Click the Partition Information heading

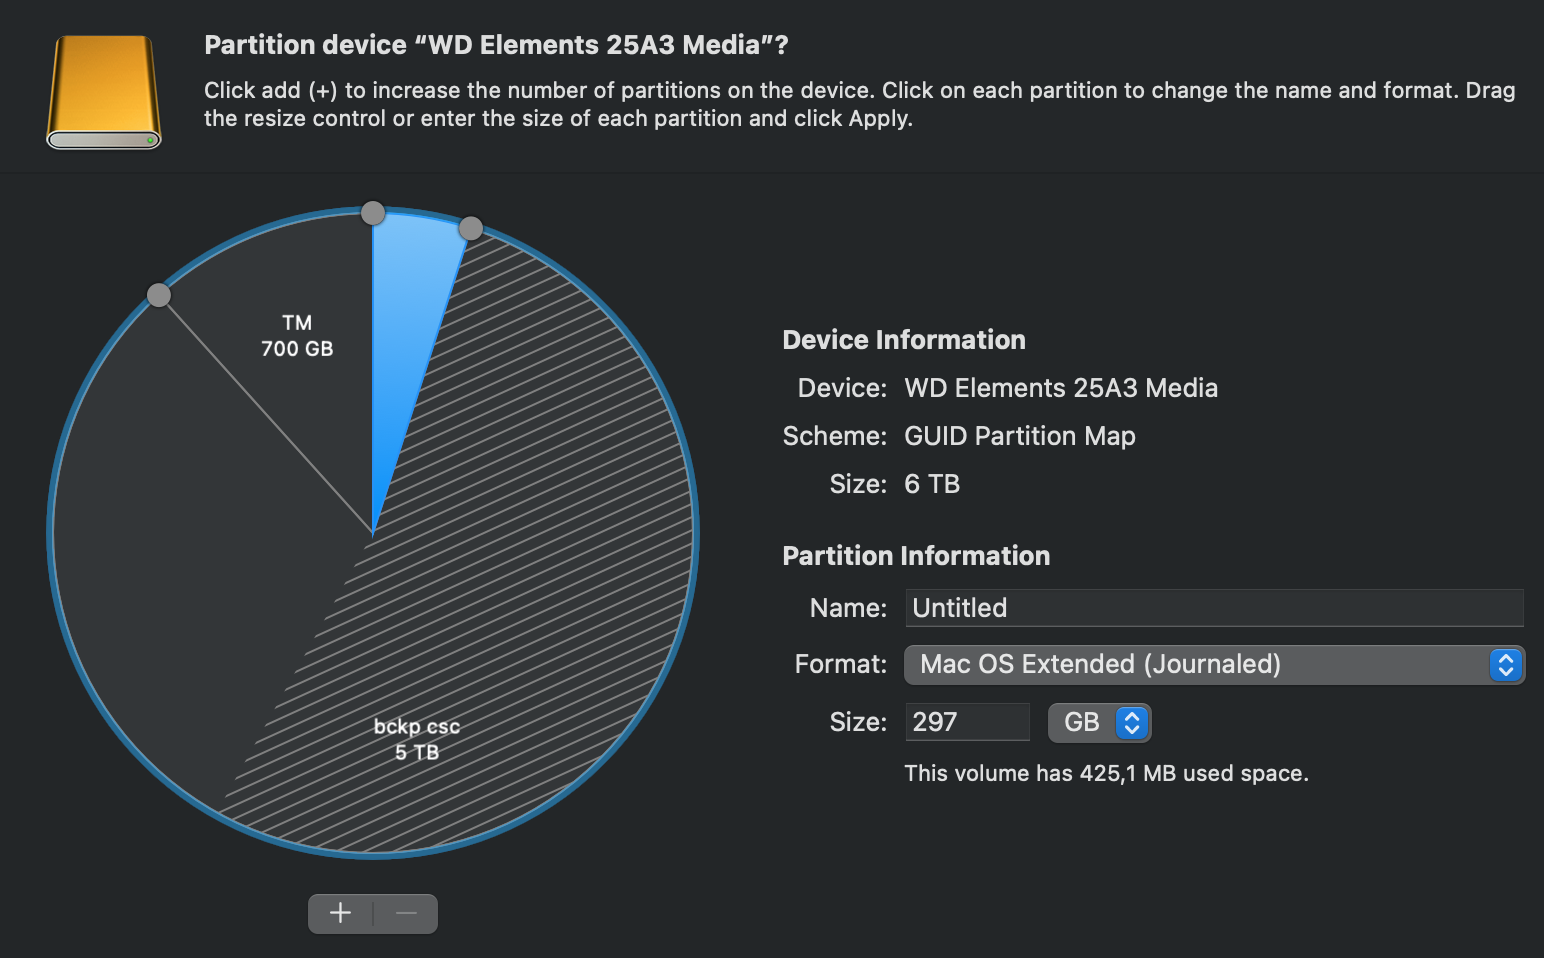[x=915, y=555]
